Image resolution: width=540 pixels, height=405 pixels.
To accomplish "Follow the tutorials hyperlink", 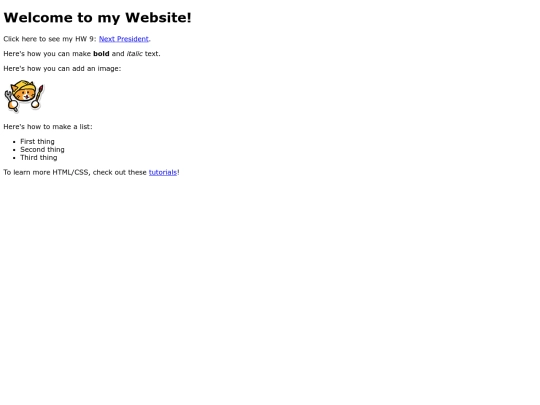I will [x=163, y=172].
